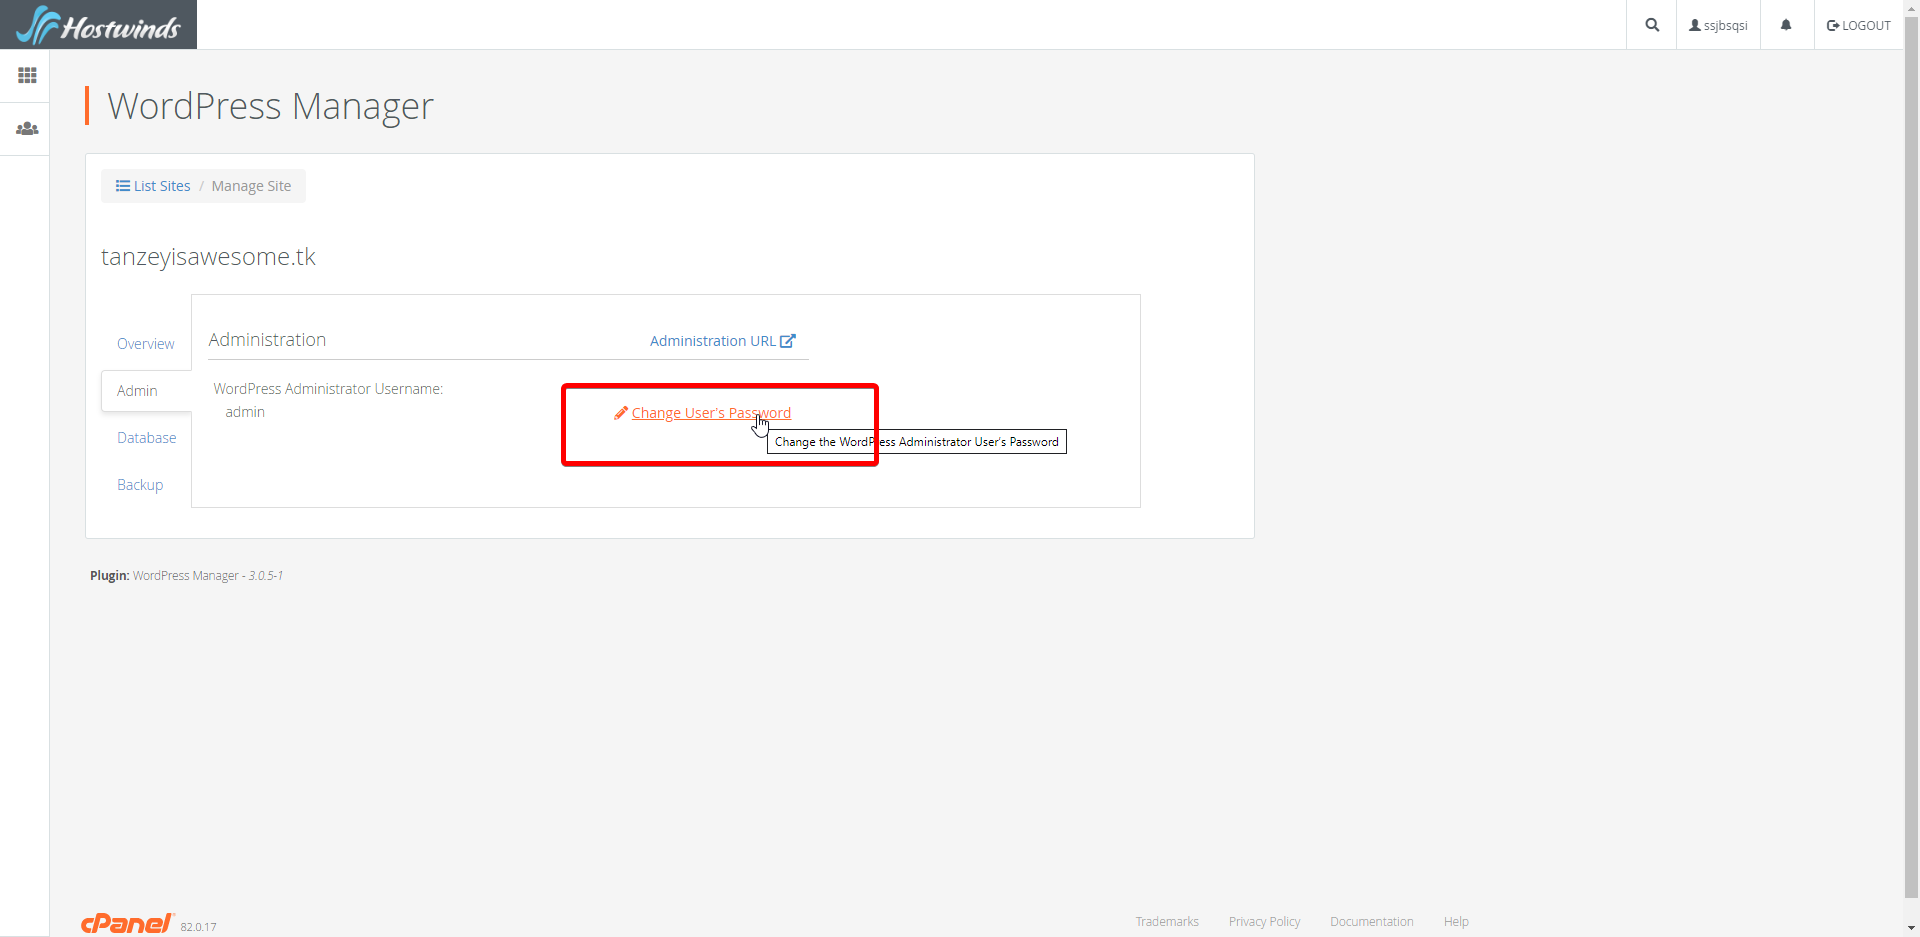Click the external link icon beside Administration URL
Image resolution: width=1920 pixels, height=937 pixels.
[x=788, y=341]
